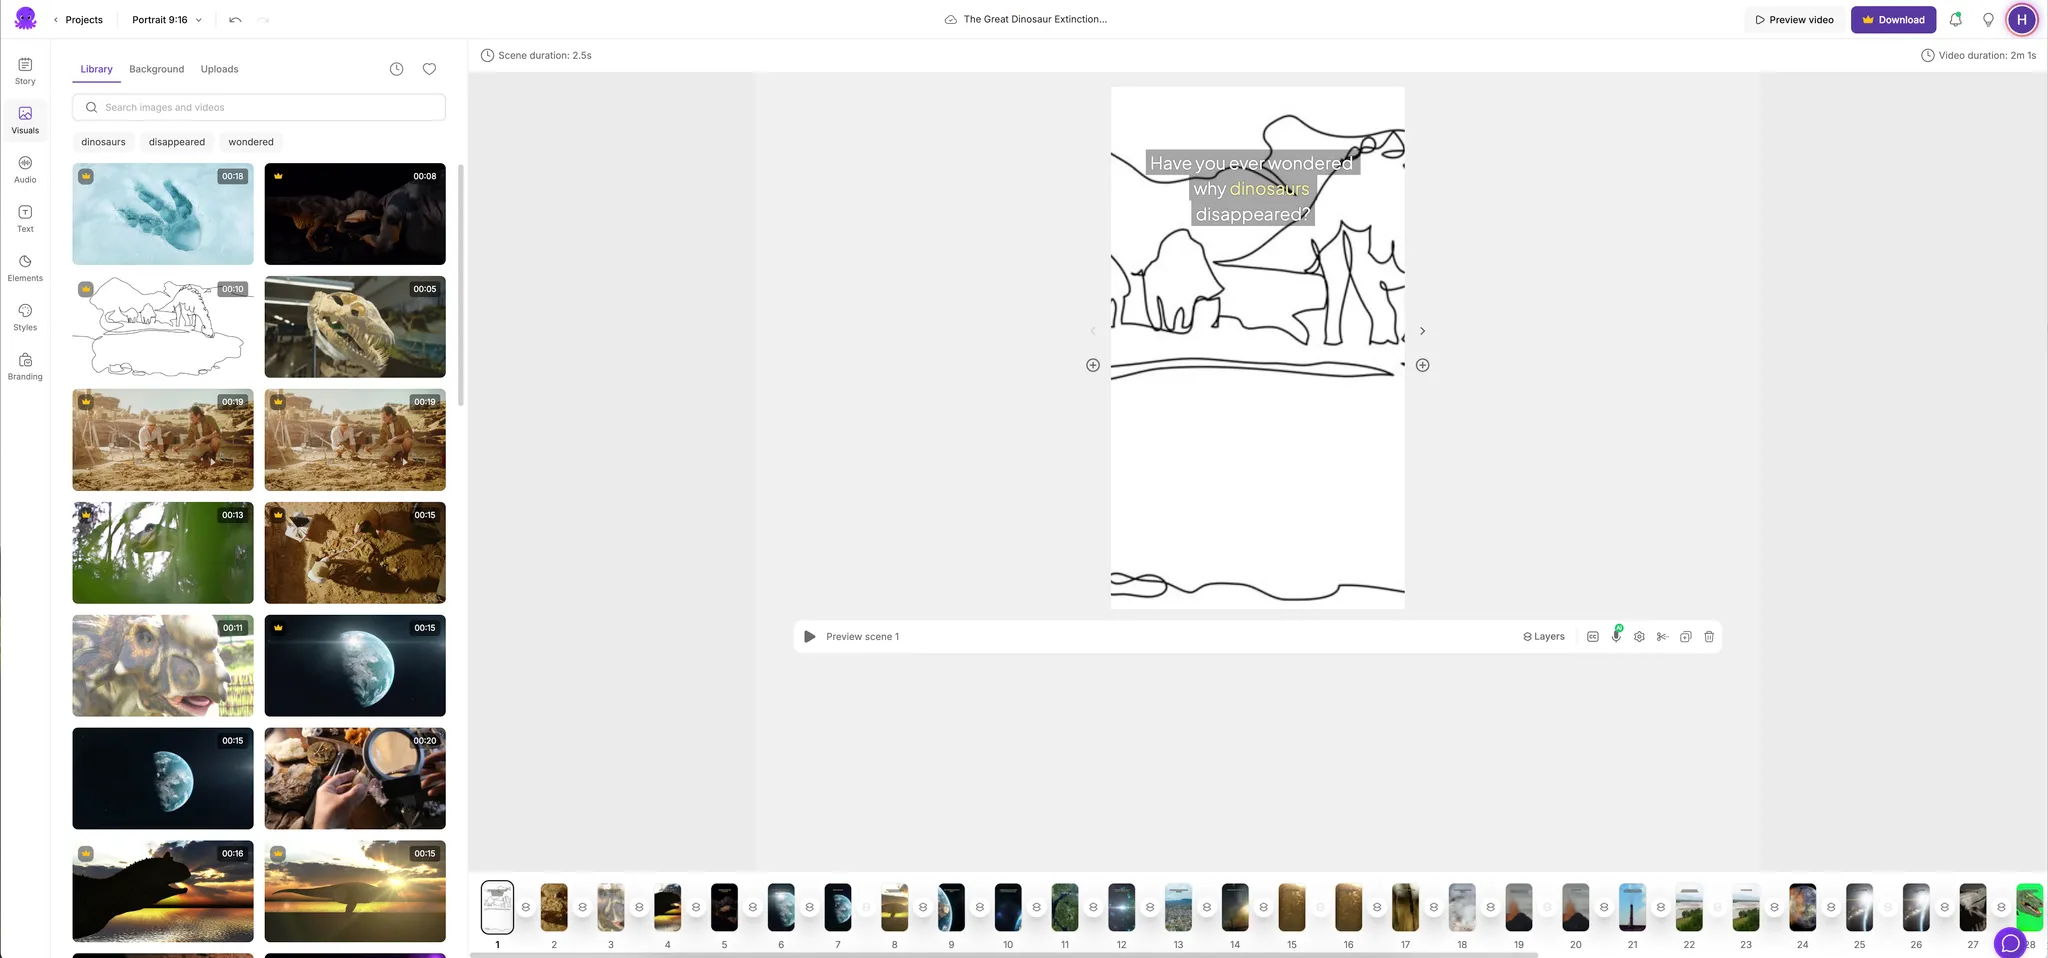The image size is (2048, 958).
Task: Select the dinosaur skull skeleton clip
Action: [x=355, y=327]
